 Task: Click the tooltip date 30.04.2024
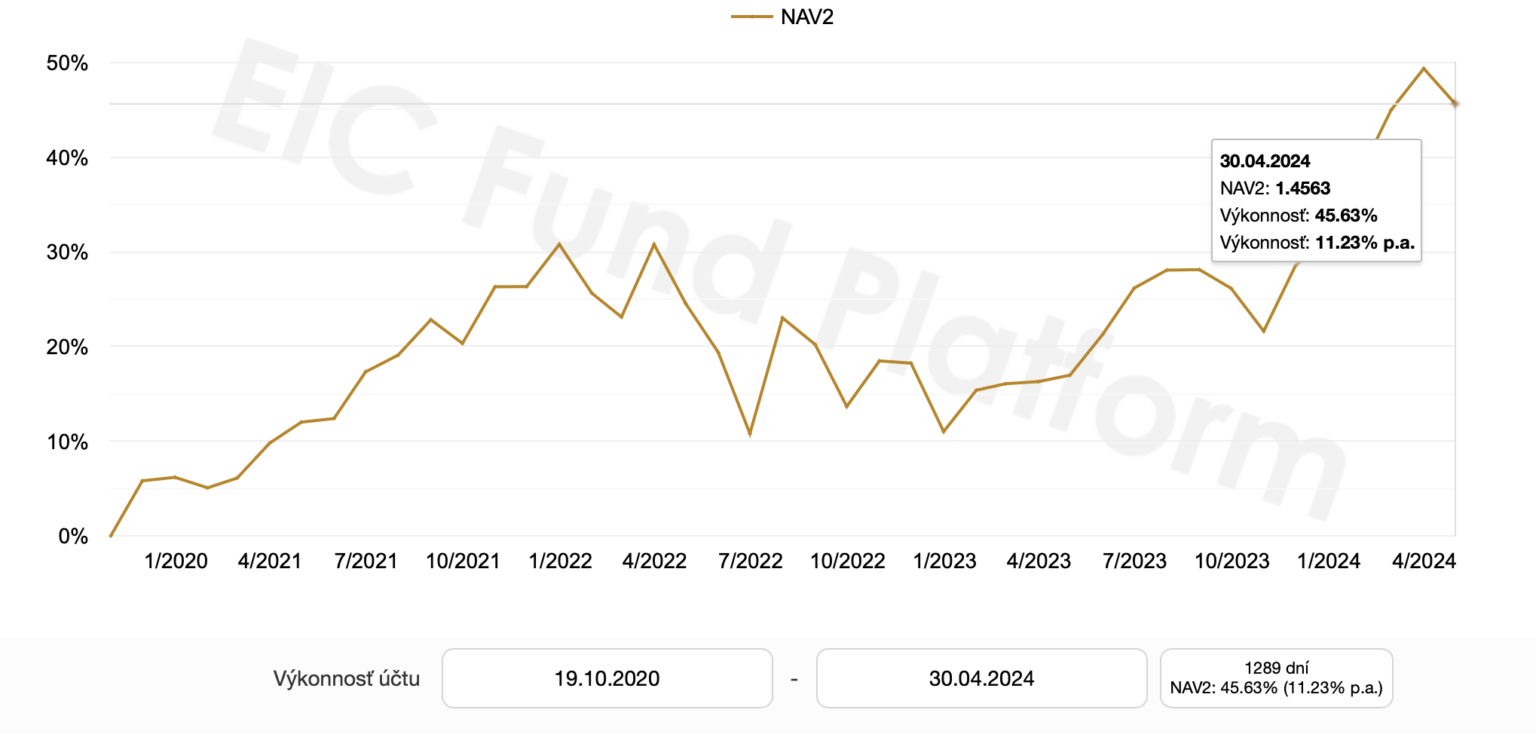point(1265,160)
